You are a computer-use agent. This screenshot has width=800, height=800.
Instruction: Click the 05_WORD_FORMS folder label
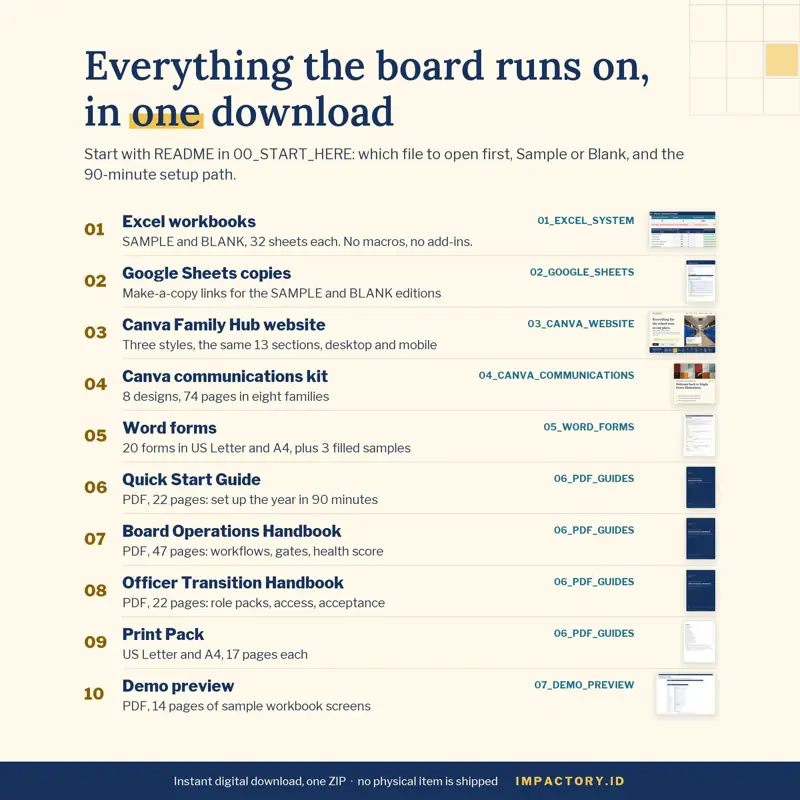point(589,427)
